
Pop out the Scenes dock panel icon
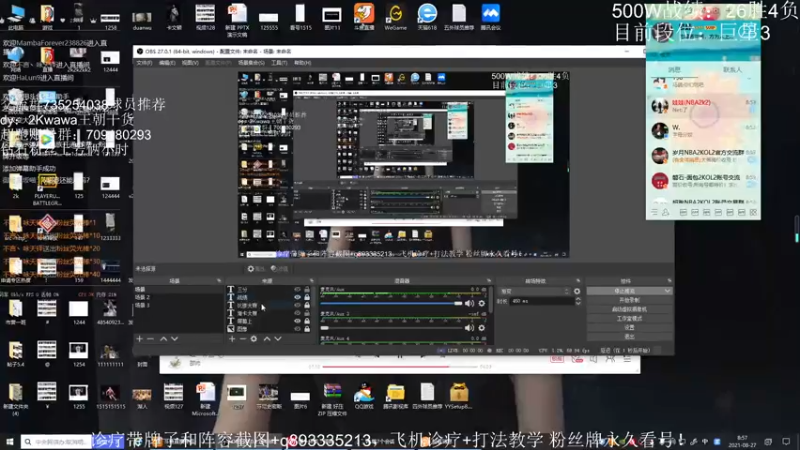pyautogui.click(x=219, y=281)
